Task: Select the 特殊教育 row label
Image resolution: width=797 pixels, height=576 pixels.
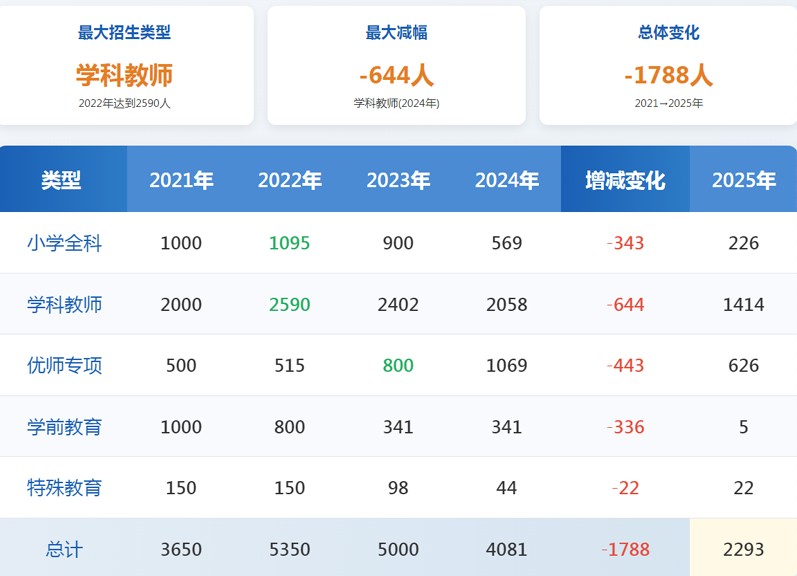Action: [64, 488]
